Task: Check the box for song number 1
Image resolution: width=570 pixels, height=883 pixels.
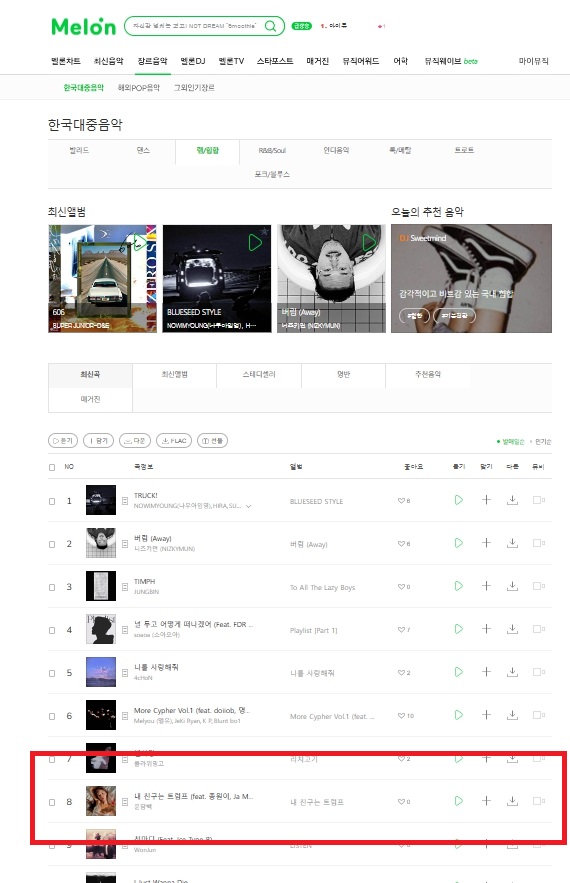Action: pos(52,501)
